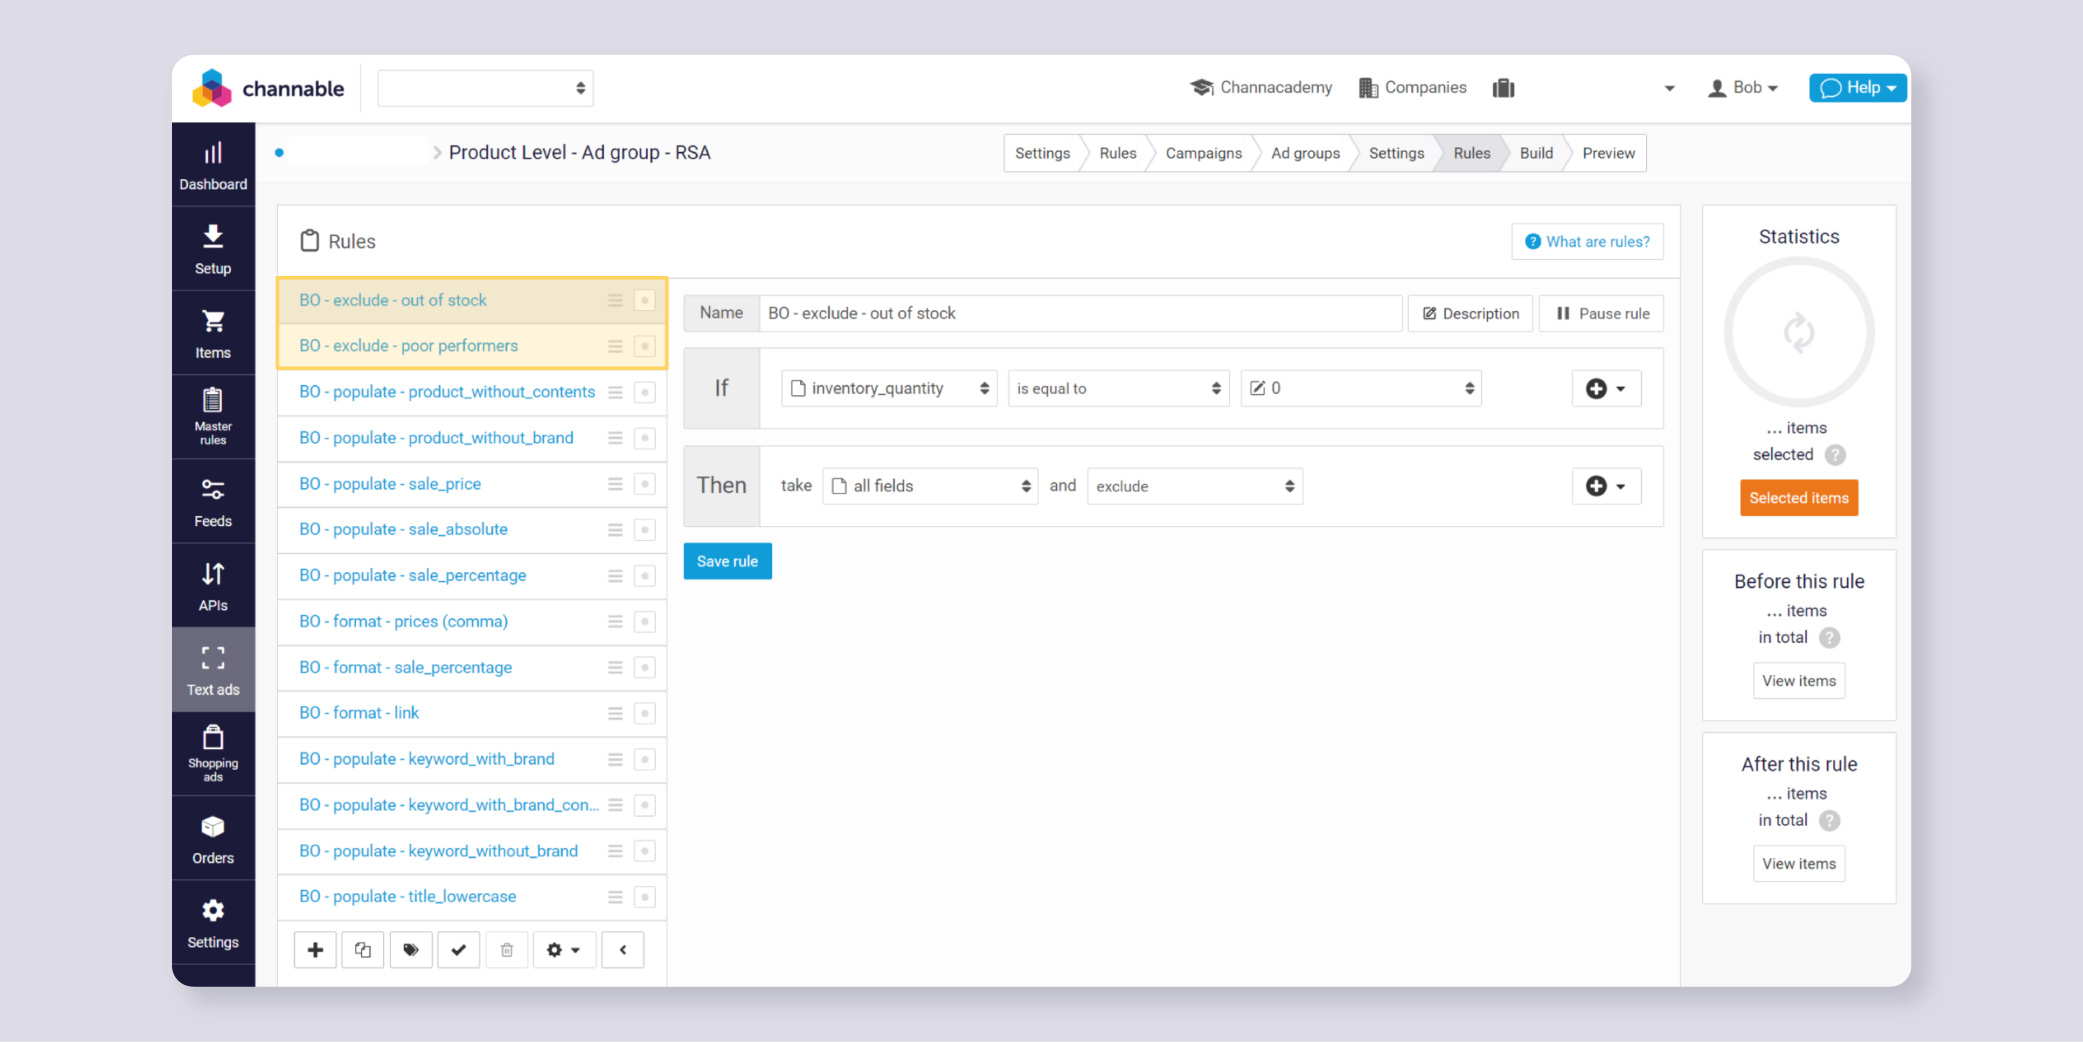Collapse the rules list with the left chevron
This screenshot has height=1042, width=2083.
[622, 949]
